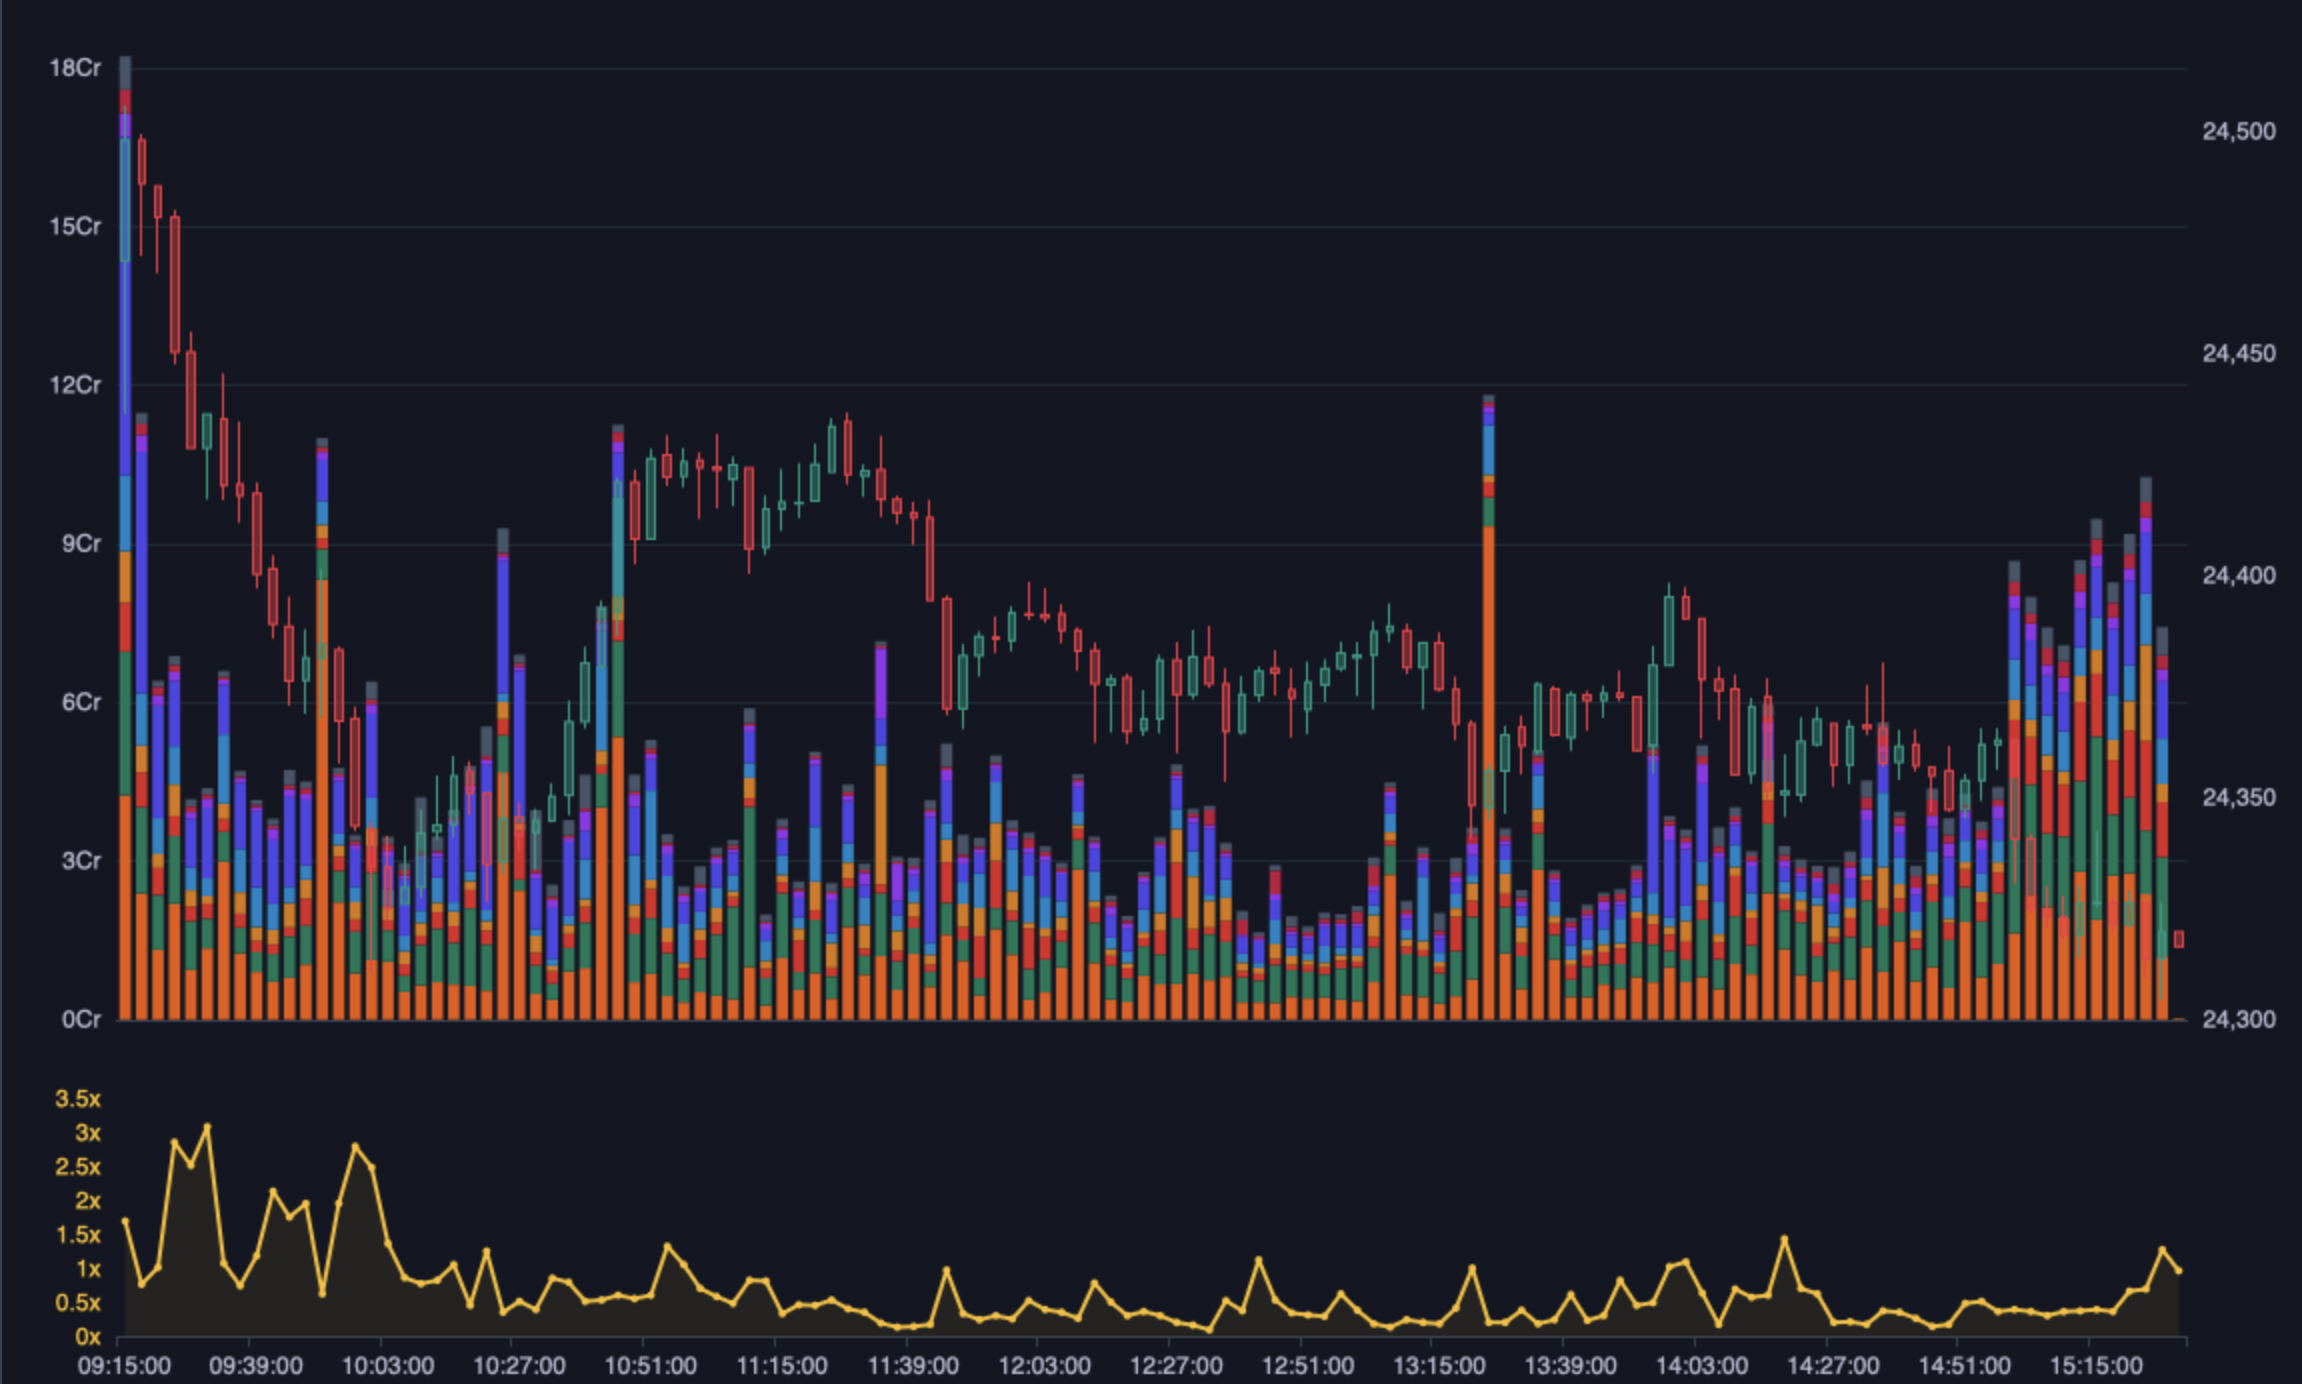Select the 12:03:00 time axis label
The width and height of the screenshot is (2302, 1384).
point(1044,1366)
